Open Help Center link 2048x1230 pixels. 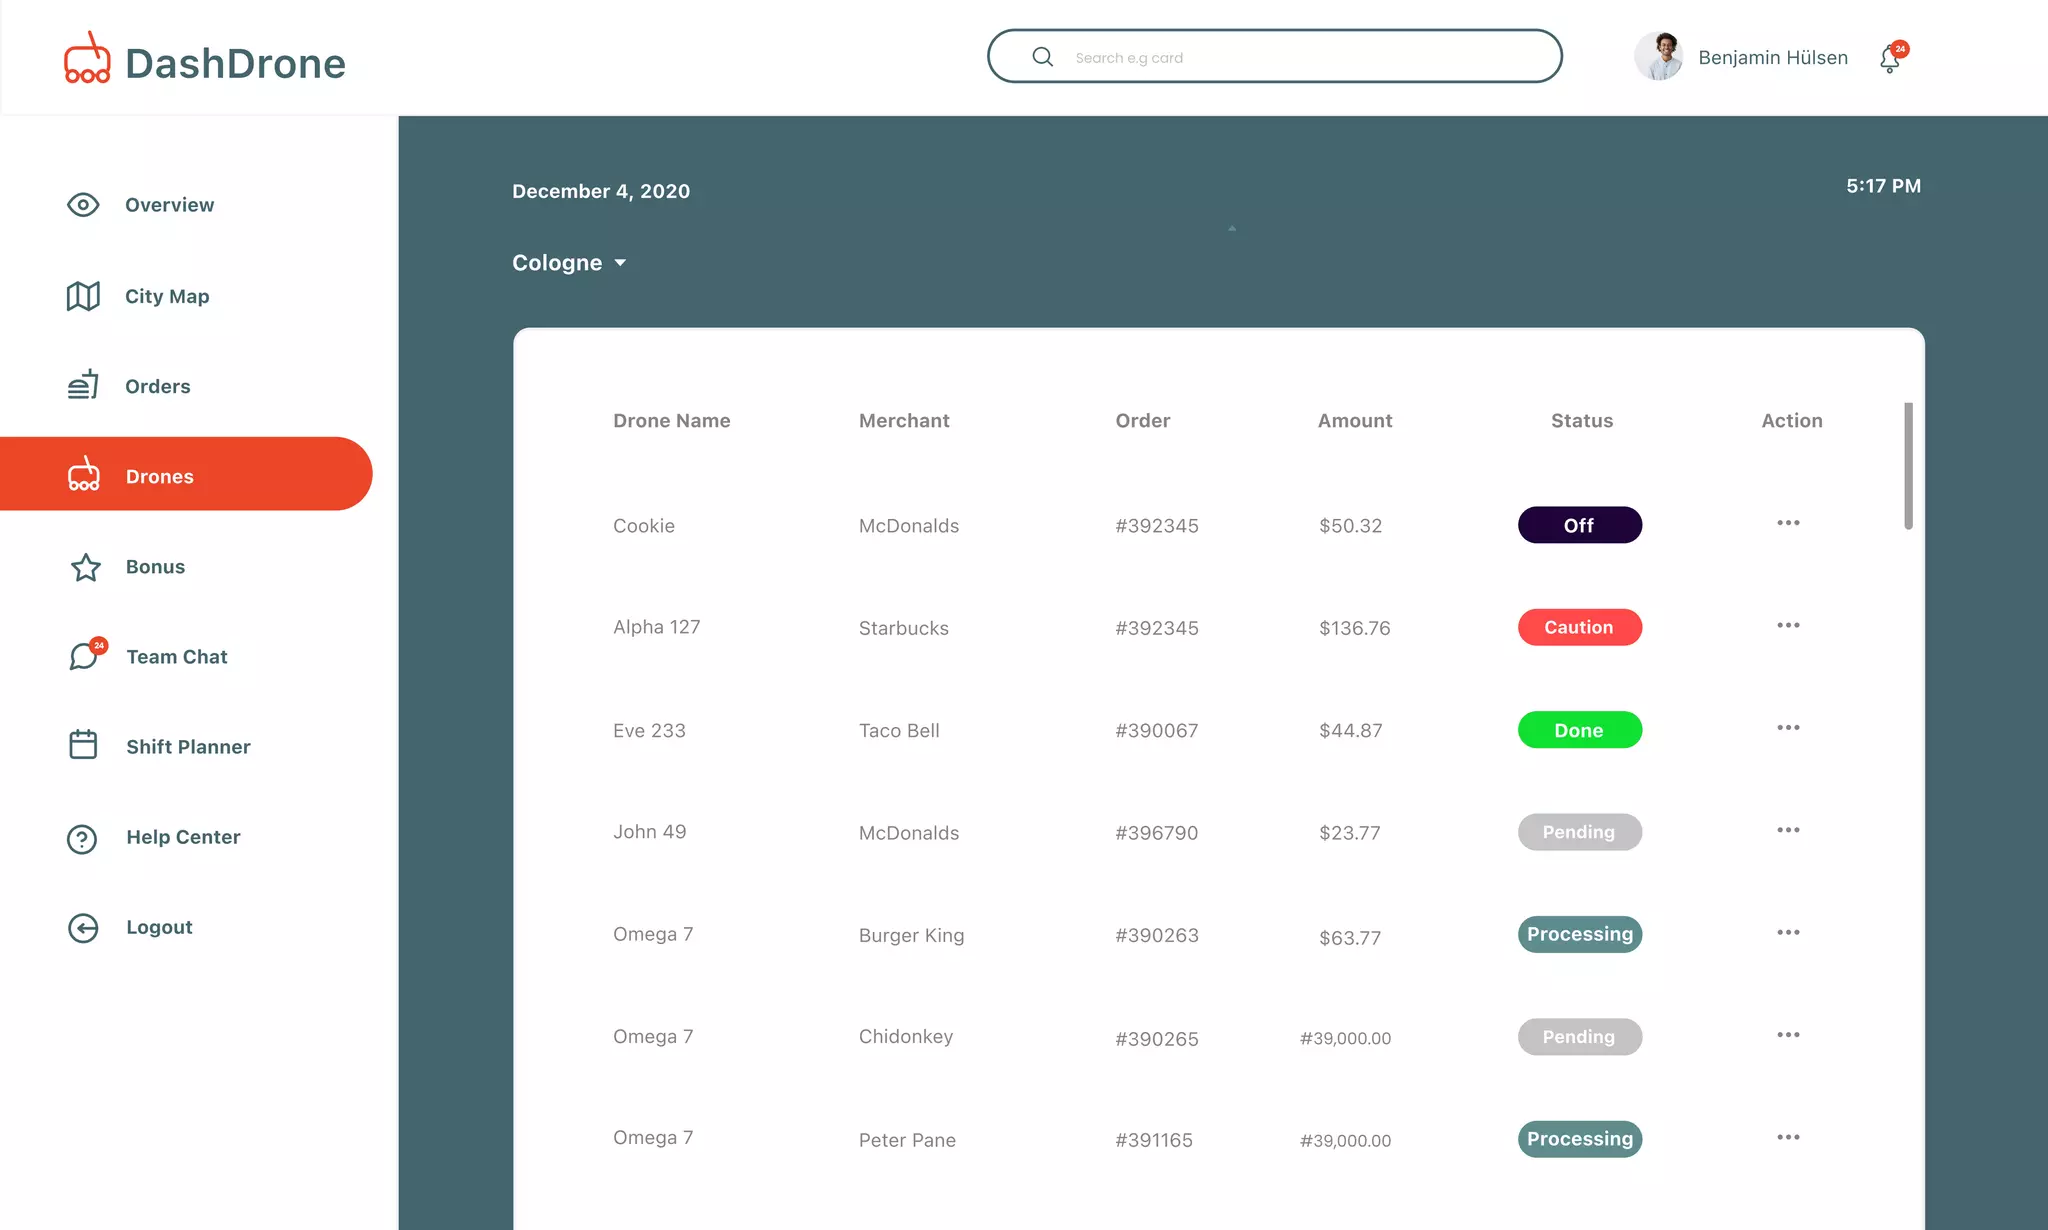186,837
